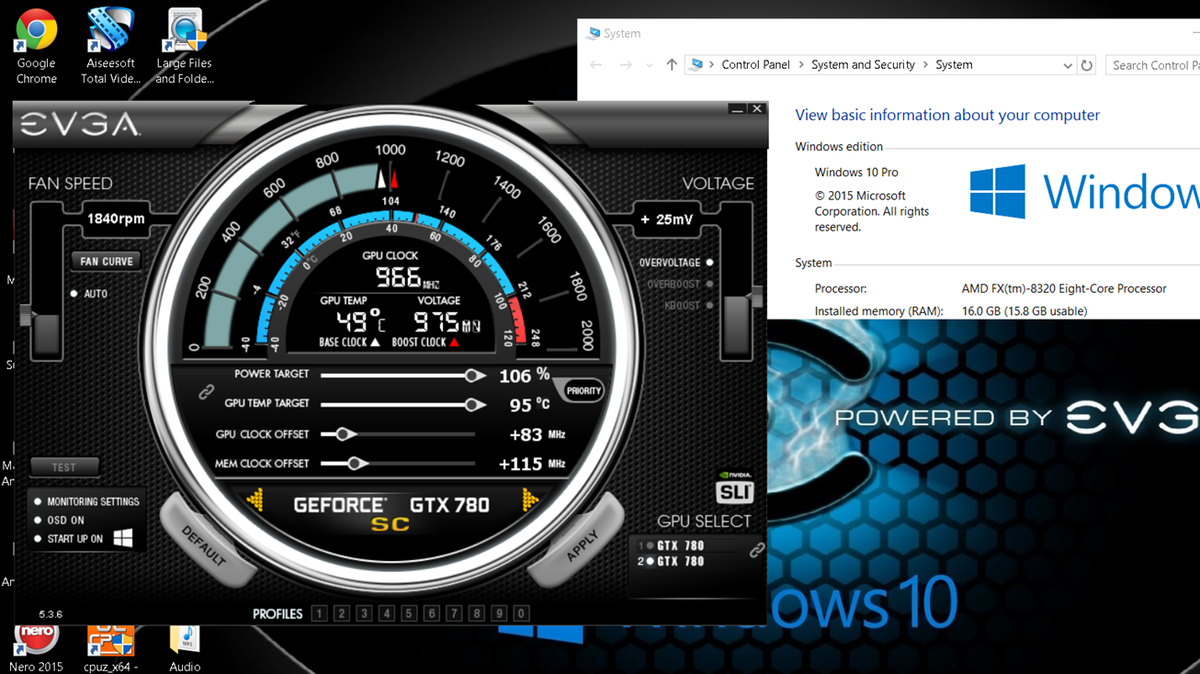This screenshot has width=1200, height=674.
Task: Click the Priority button
Action: point(583,391)
